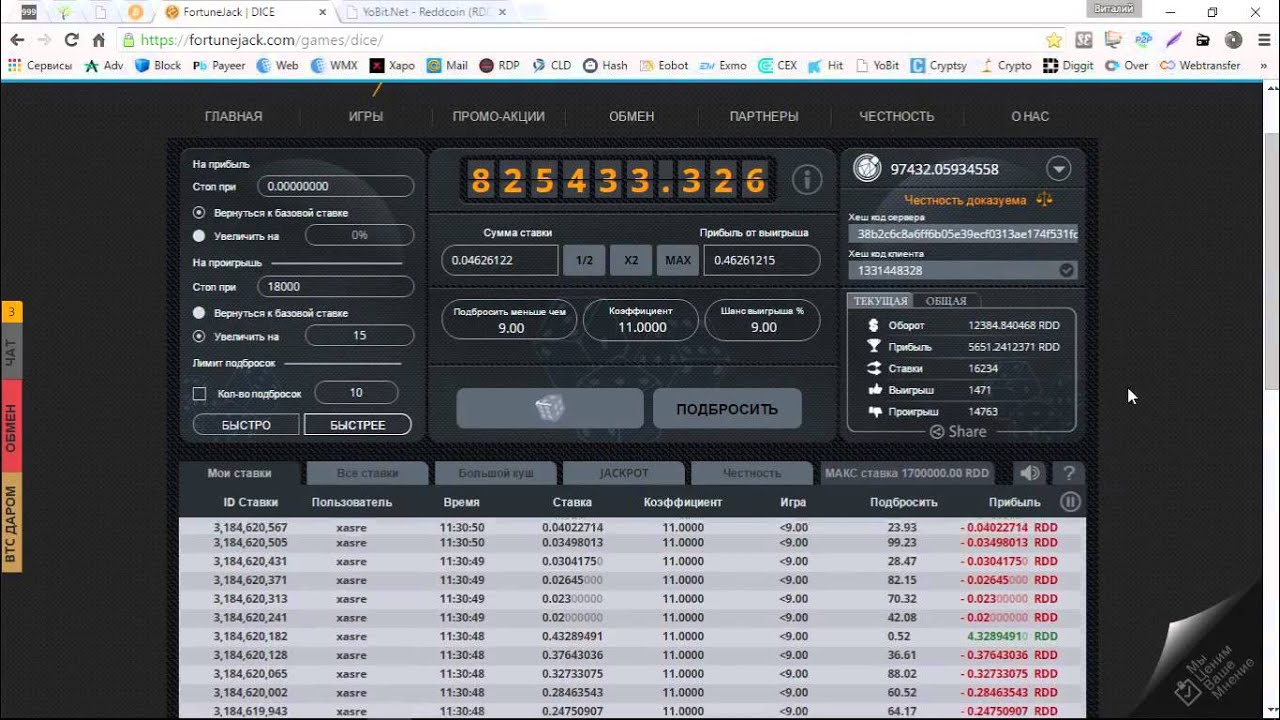Double the bet with X2 button
This screenshot has width=1280, height=720.
[631, 260]
